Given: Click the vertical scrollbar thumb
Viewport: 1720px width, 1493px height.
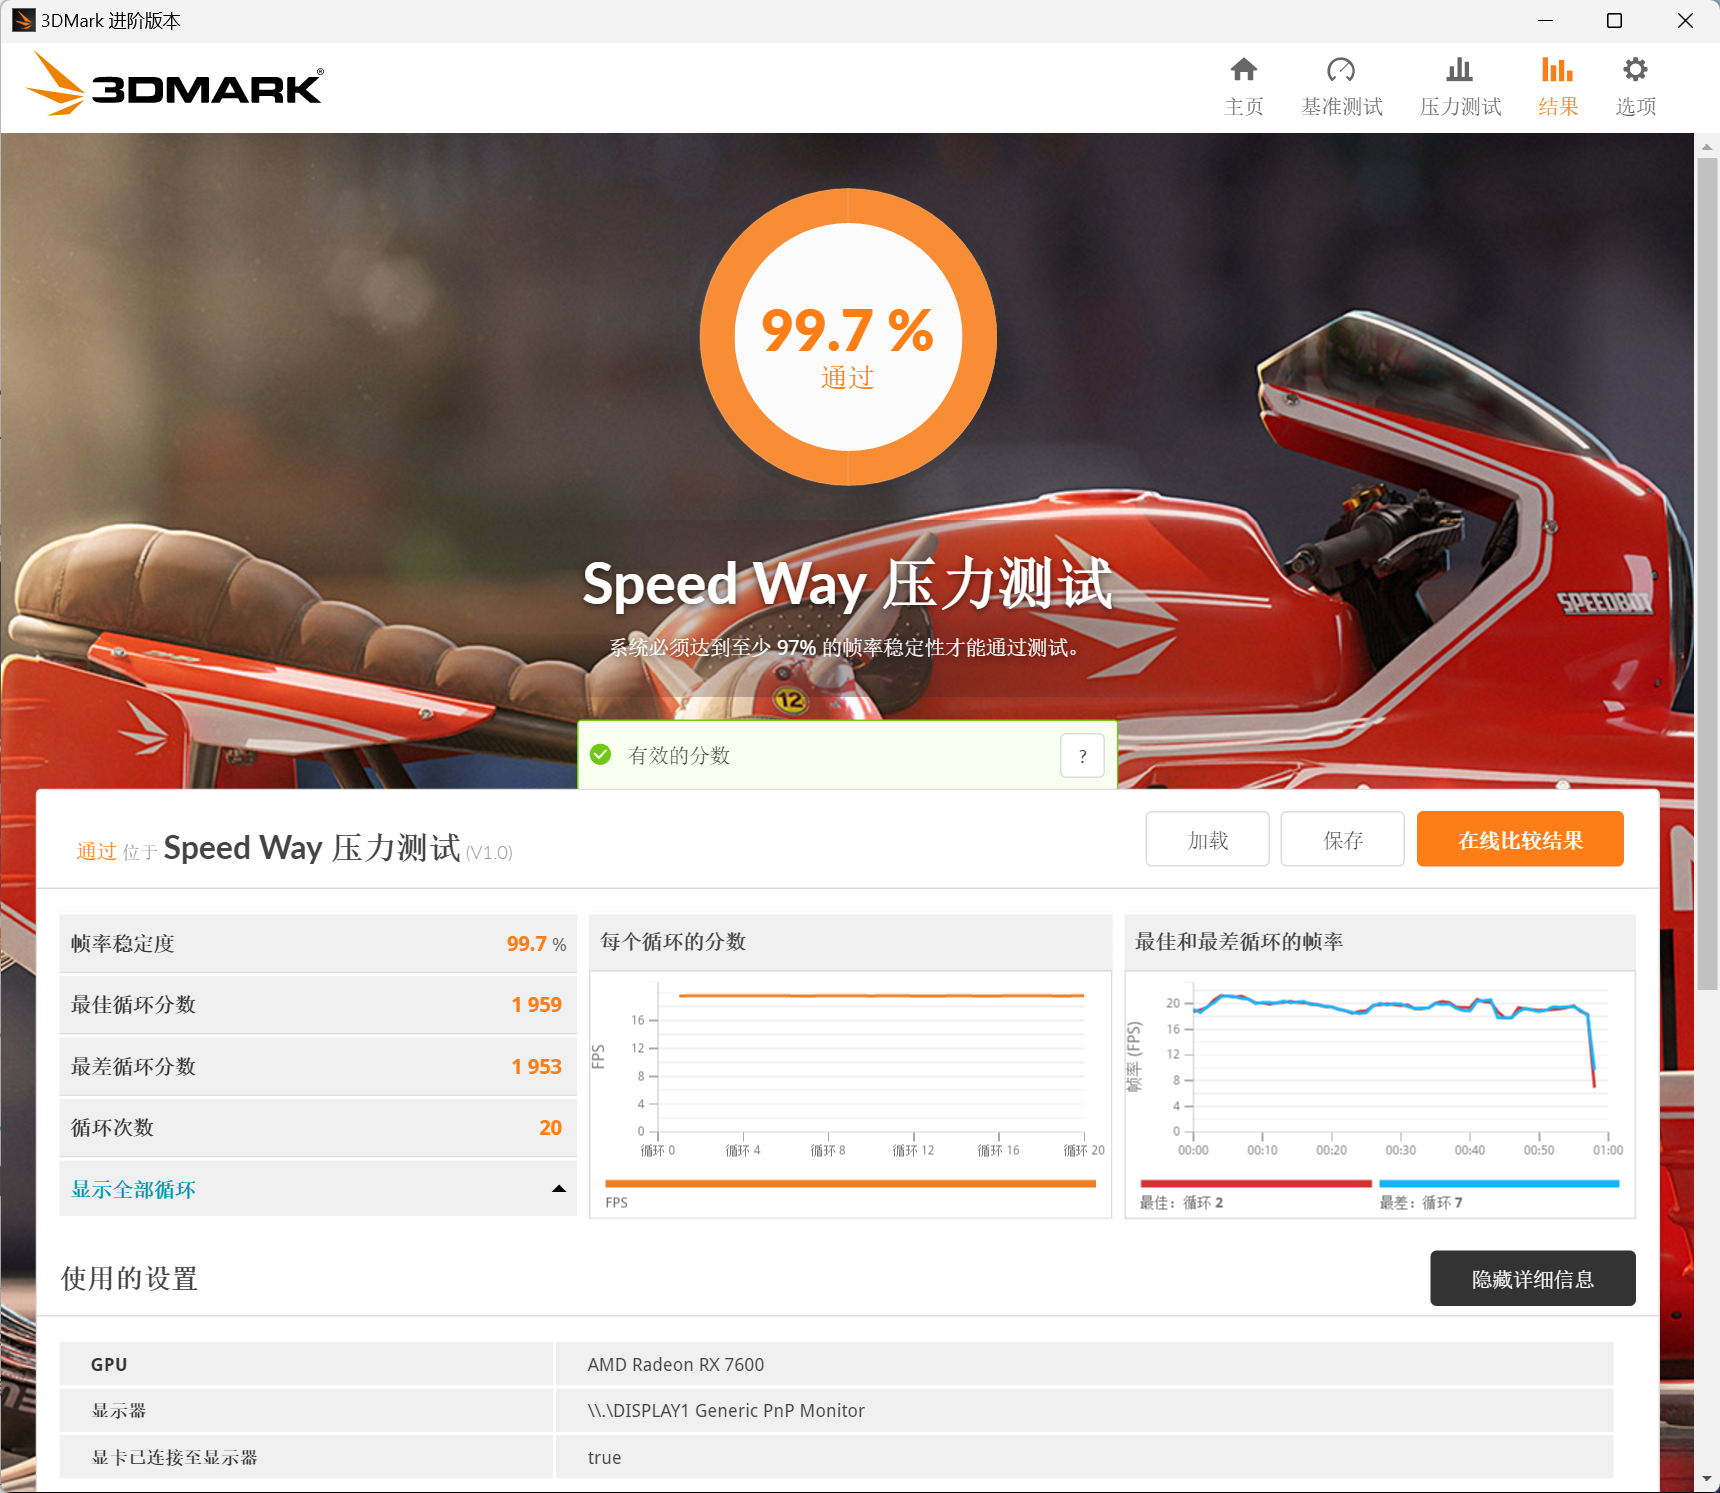Looking at the screenshot, I should (1707, 574).
